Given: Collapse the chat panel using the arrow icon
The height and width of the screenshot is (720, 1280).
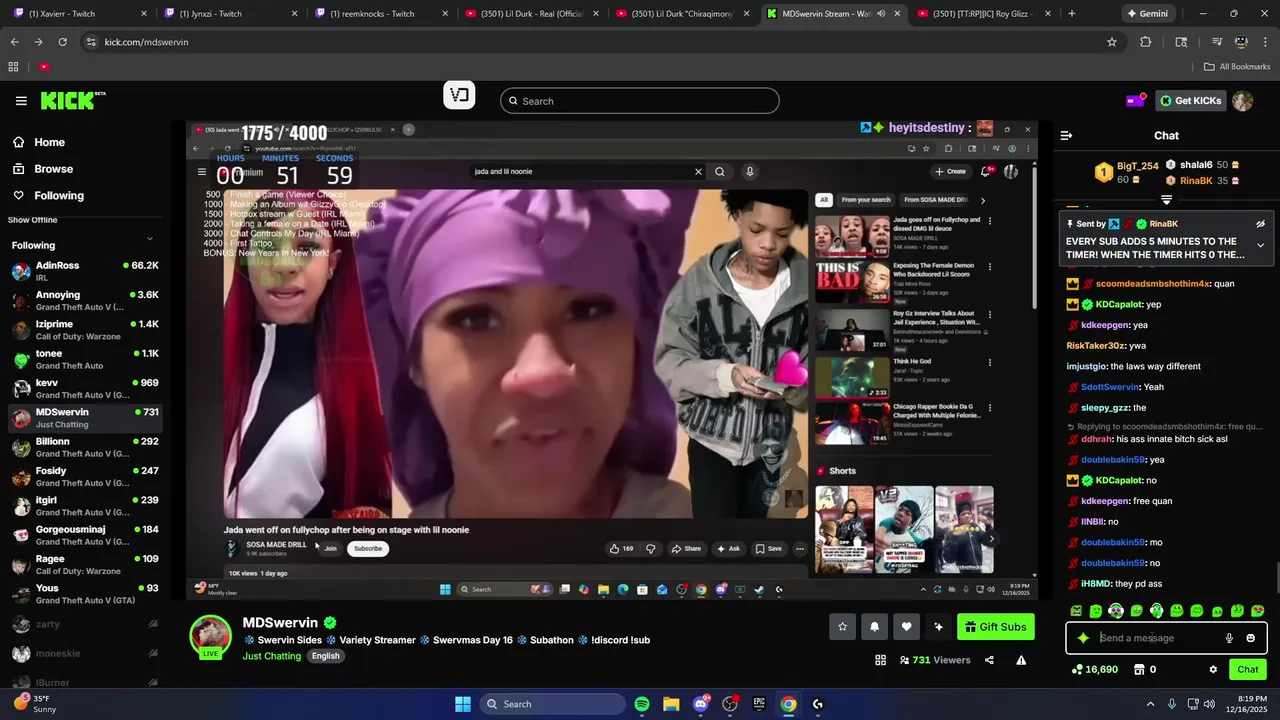Looking at the screenshot, I should (x=1066, y=135).
